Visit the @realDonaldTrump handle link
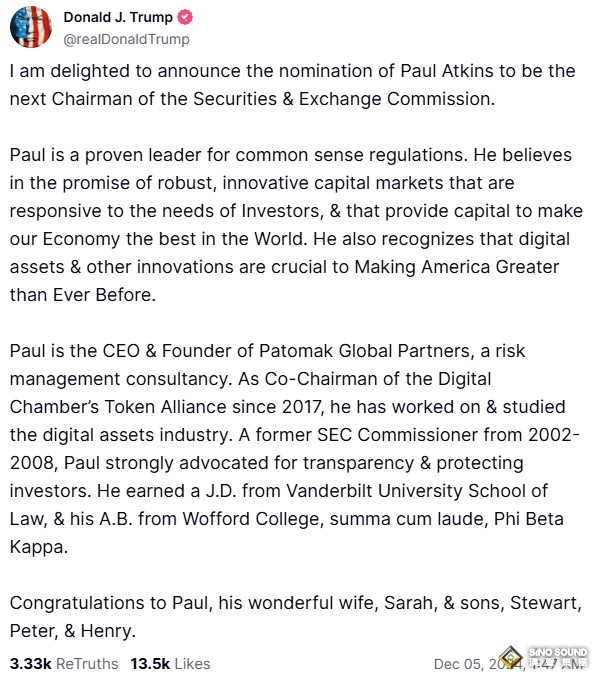597x679 pixels. [126, 39]
